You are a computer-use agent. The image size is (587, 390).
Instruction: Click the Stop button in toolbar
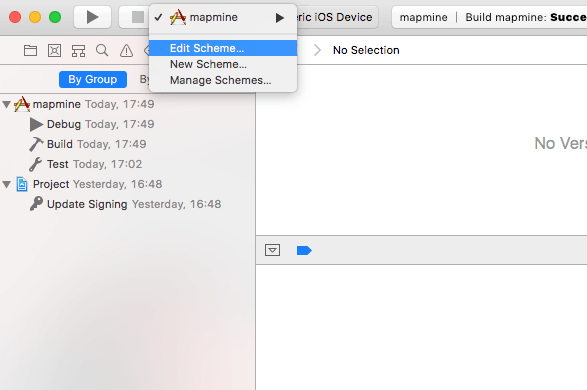tap(137, 17)
